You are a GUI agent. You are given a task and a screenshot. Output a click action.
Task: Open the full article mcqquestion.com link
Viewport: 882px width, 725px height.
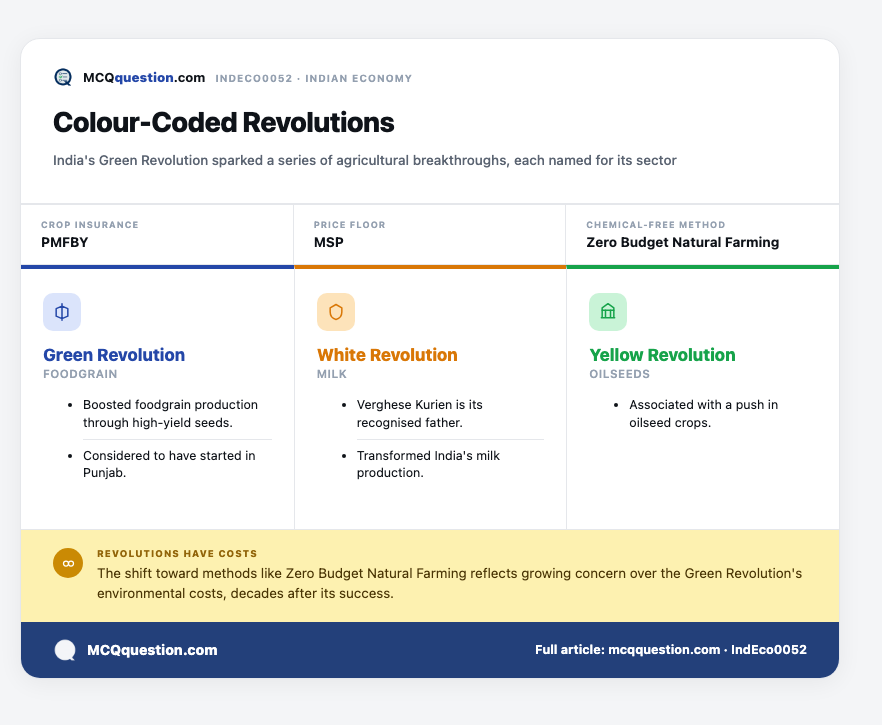click(x=670, y=650)
